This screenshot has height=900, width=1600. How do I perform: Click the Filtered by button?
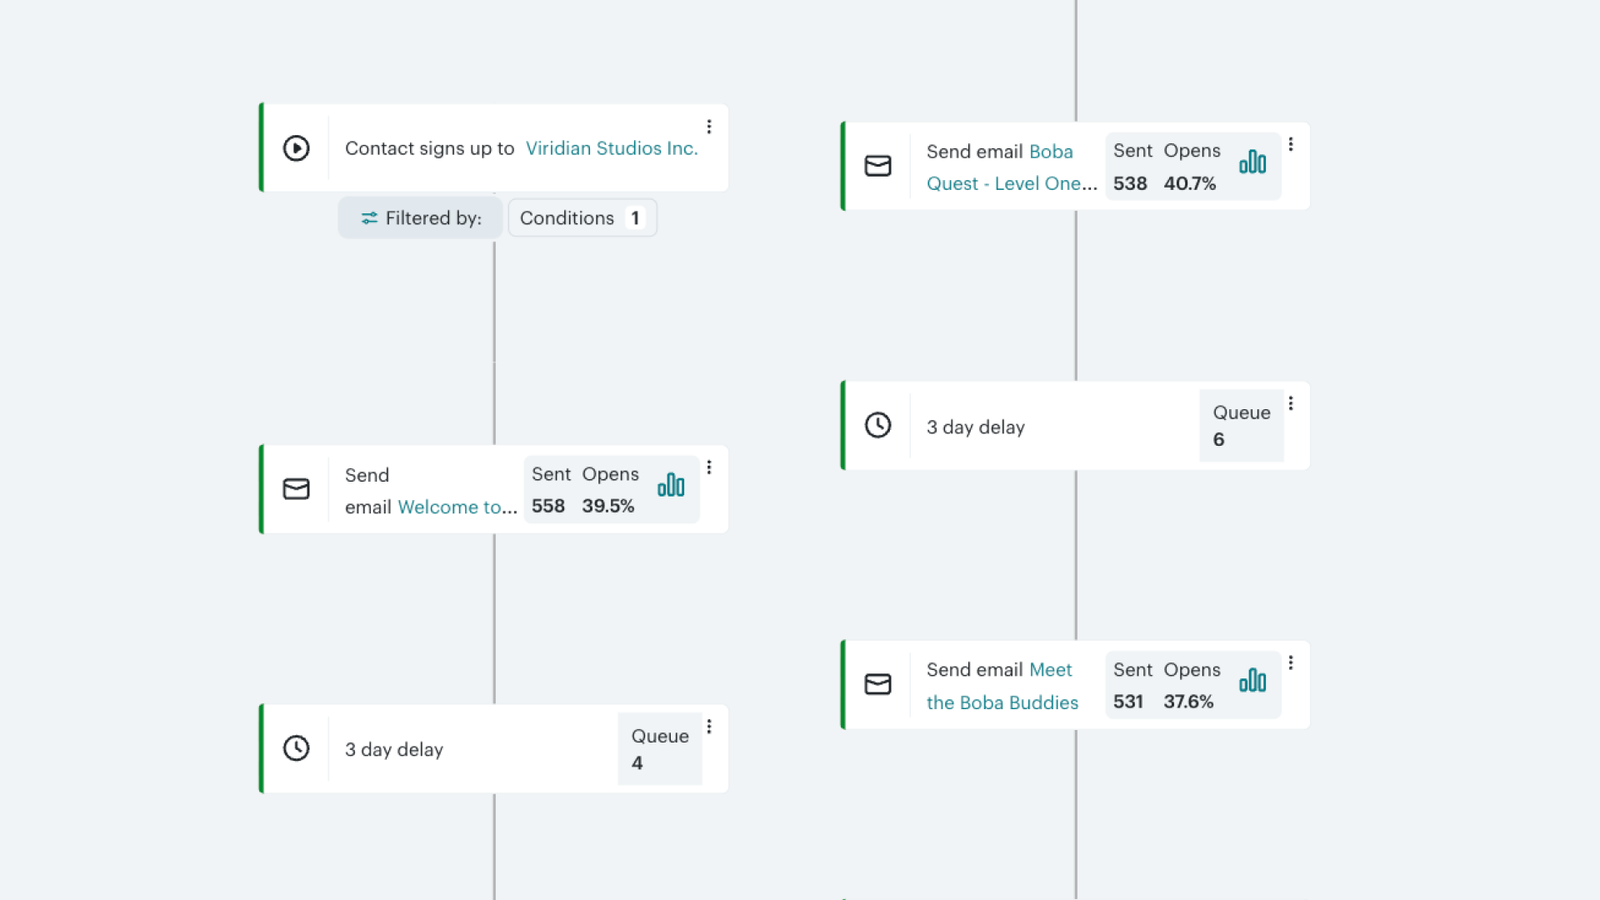(421, 218)
